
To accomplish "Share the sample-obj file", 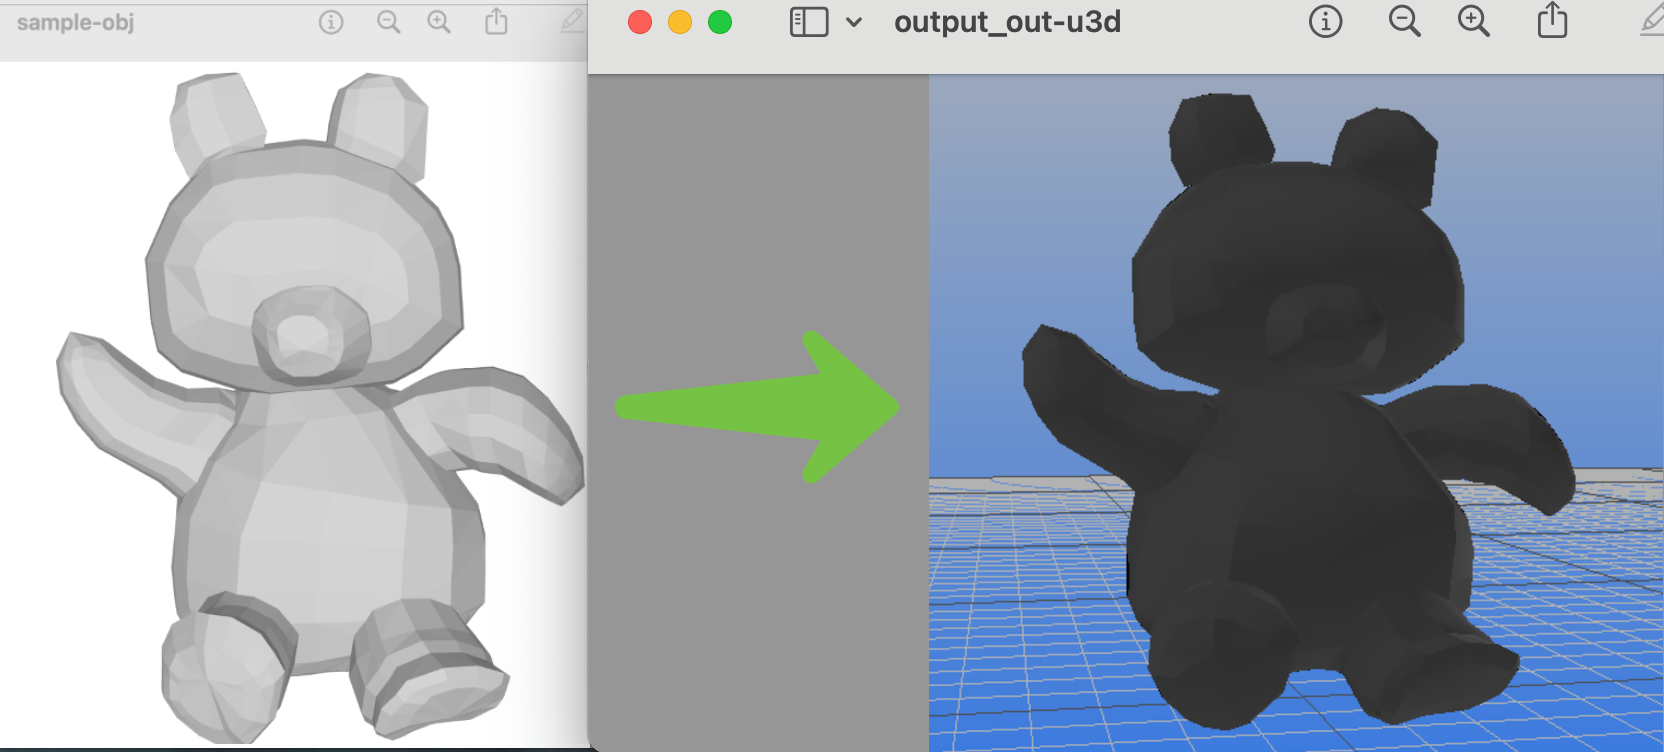I will coord(496,22).
